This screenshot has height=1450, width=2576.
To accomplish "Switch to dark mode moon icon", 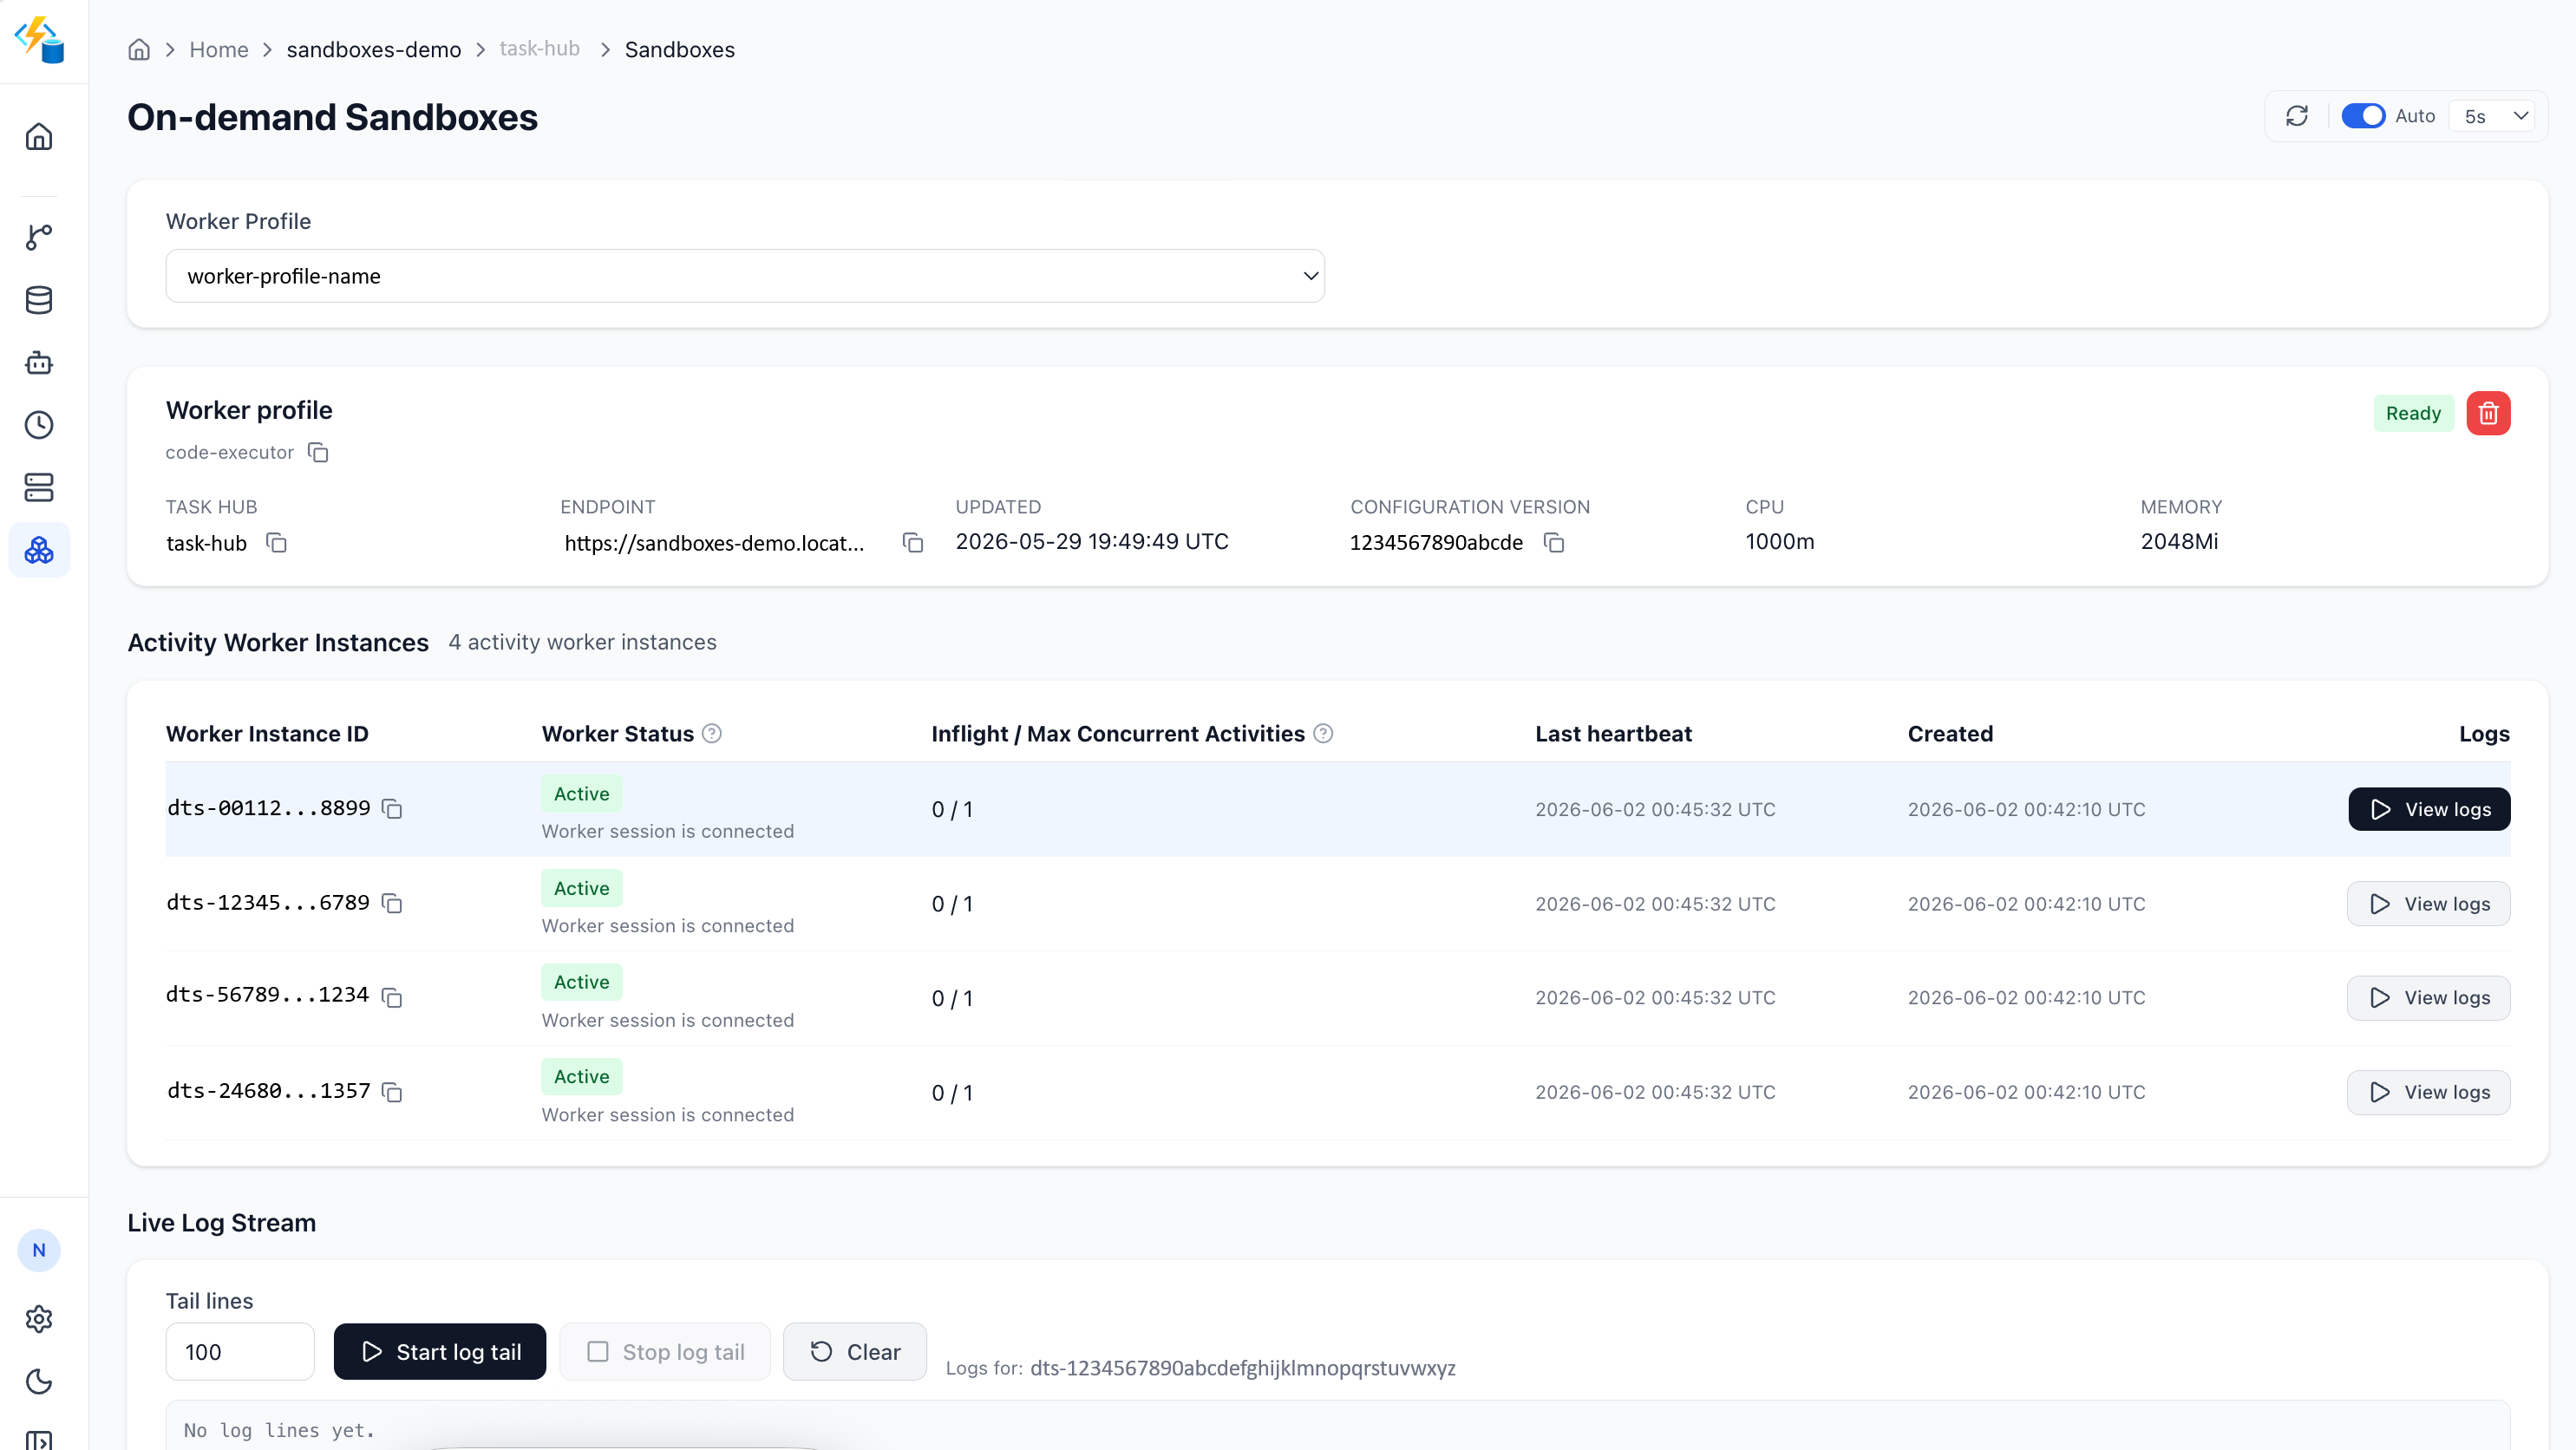I will pos(39,1382).
